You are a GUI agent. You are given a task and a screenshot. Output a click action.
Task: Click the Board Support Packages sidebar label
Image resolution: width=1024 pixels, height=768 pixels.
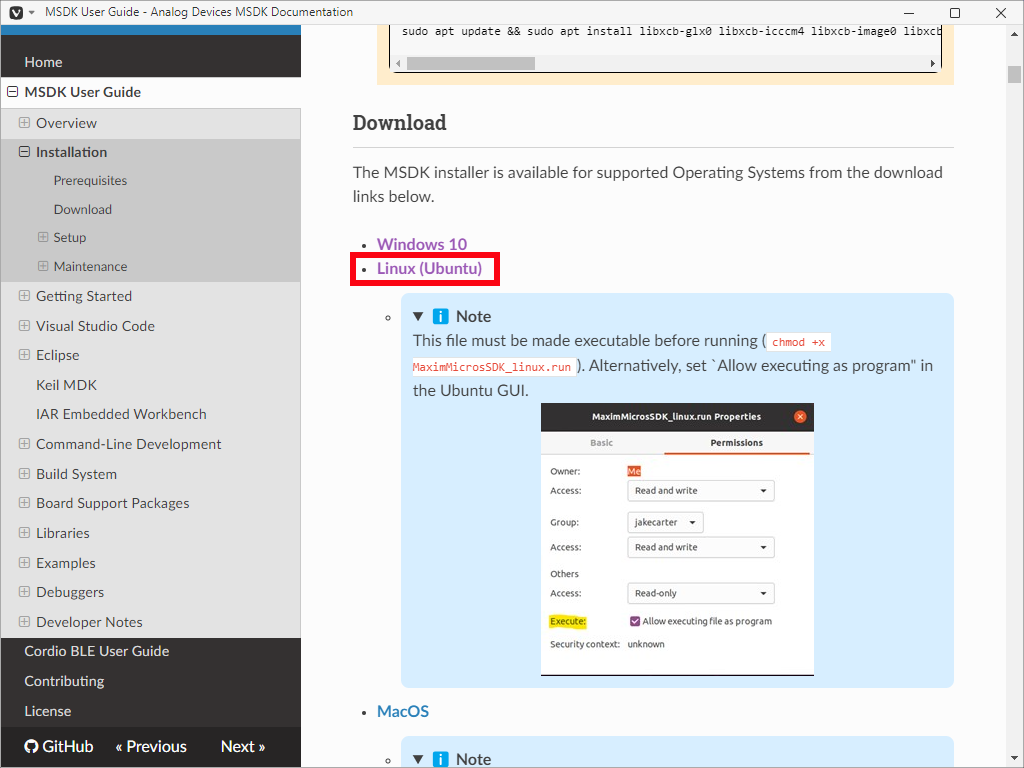[x=112, y=504]
